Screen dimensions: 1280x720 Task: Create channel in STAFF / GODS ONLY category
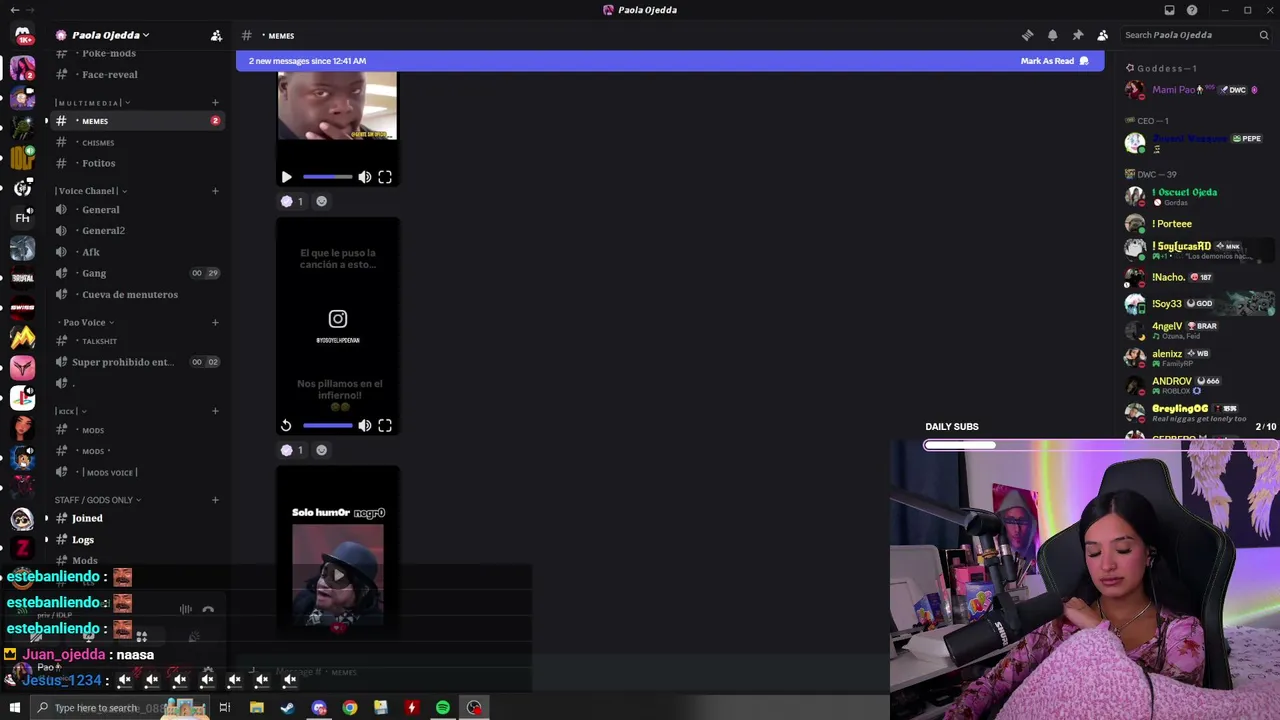coord(215,500)
